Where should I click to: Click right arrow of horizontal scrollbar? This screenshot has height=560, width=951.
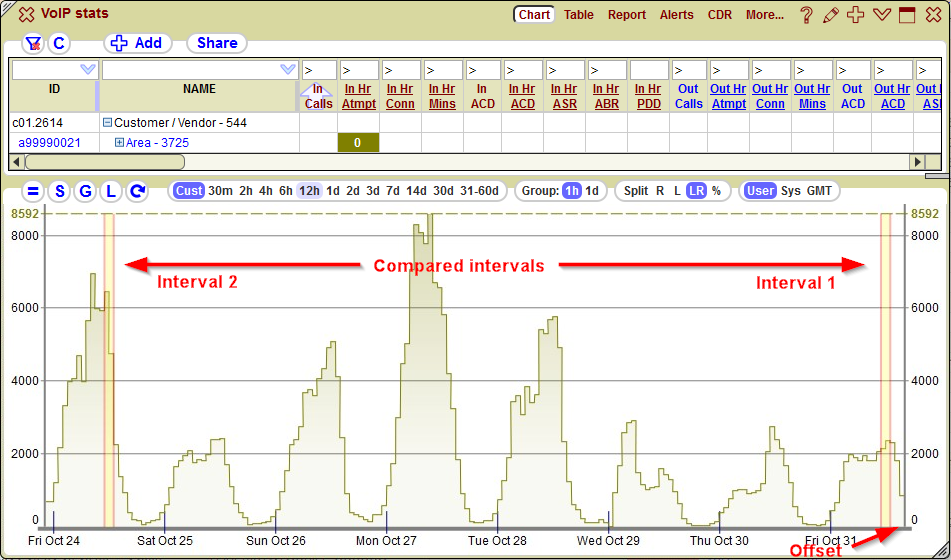pyautogui.click(x=918, y=162)
